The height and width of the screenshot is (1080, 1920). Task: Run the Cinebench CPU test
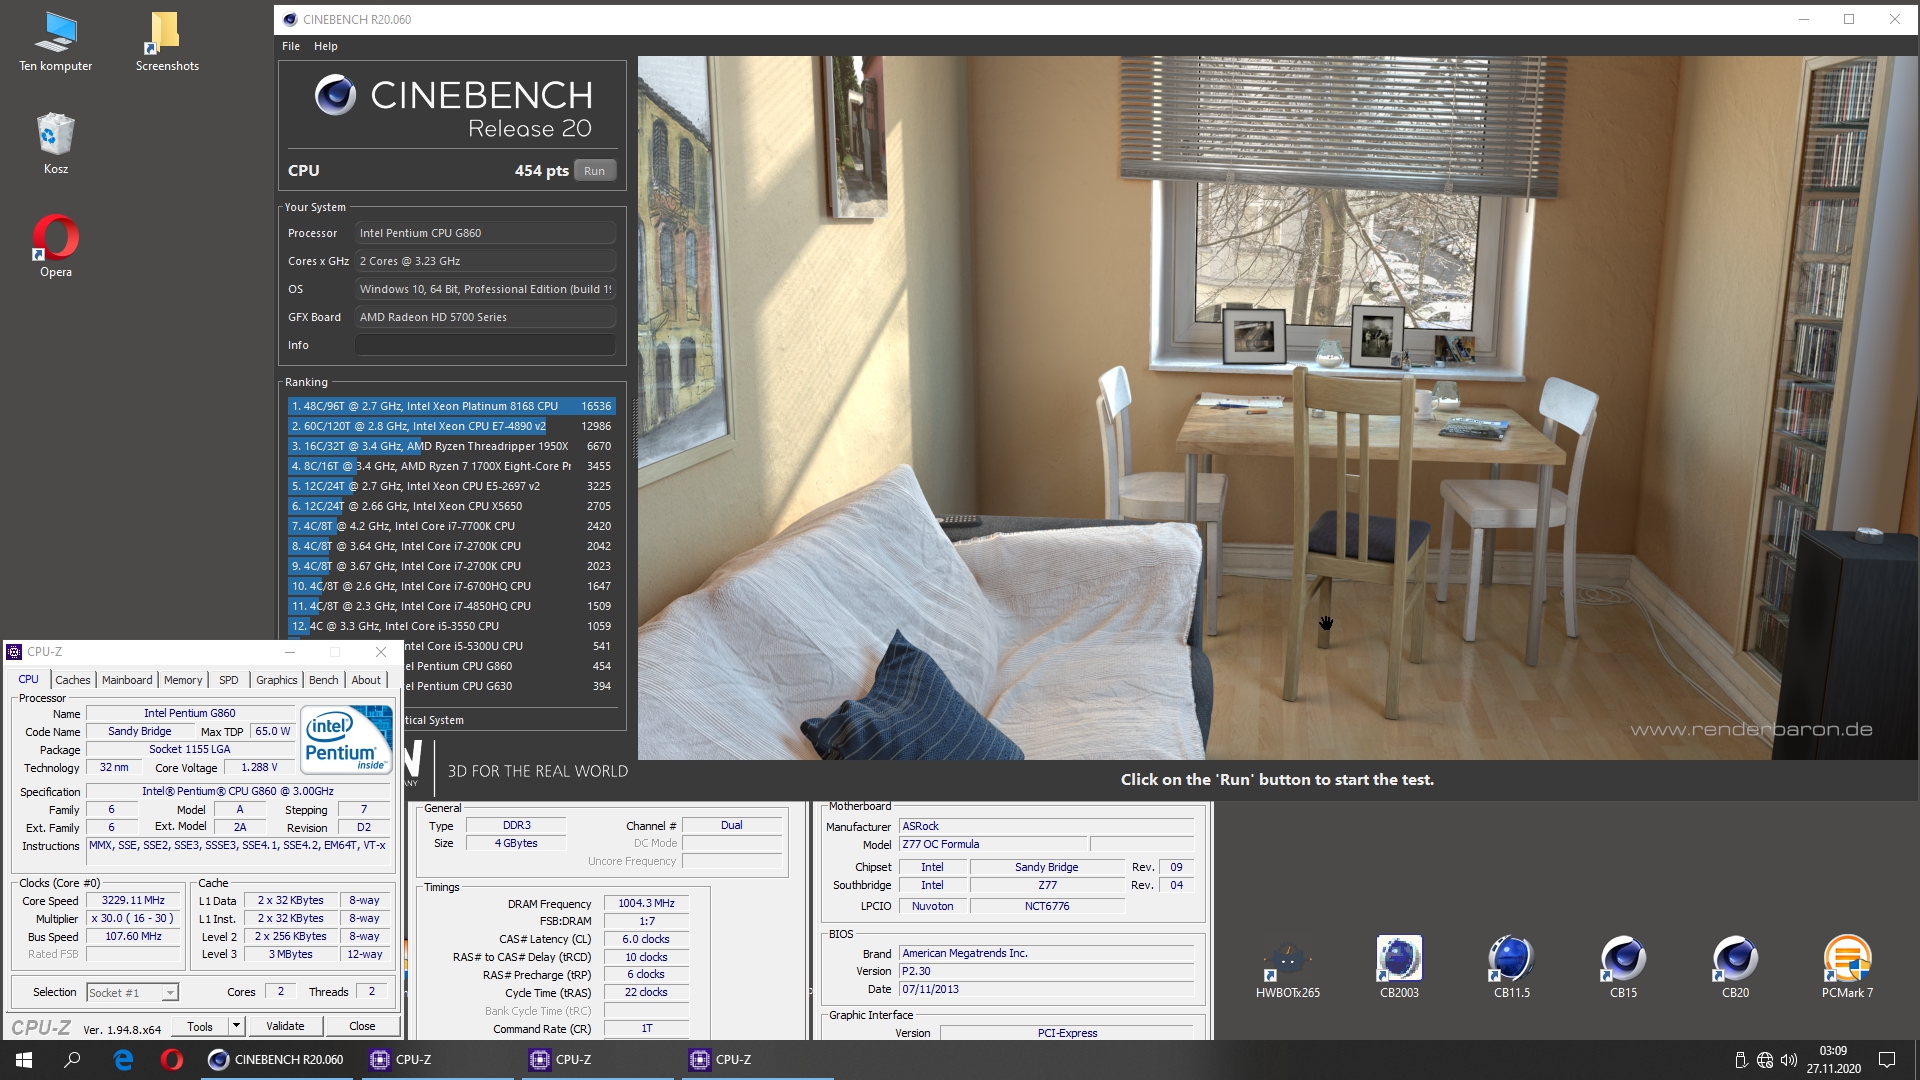tap(594, 171)
